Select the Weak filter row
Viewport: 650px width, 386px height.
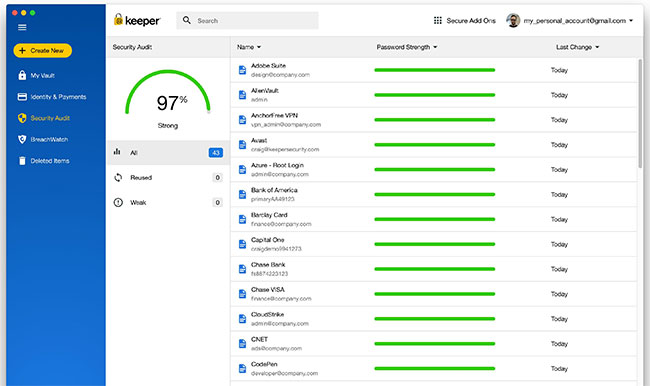point(168,202)
